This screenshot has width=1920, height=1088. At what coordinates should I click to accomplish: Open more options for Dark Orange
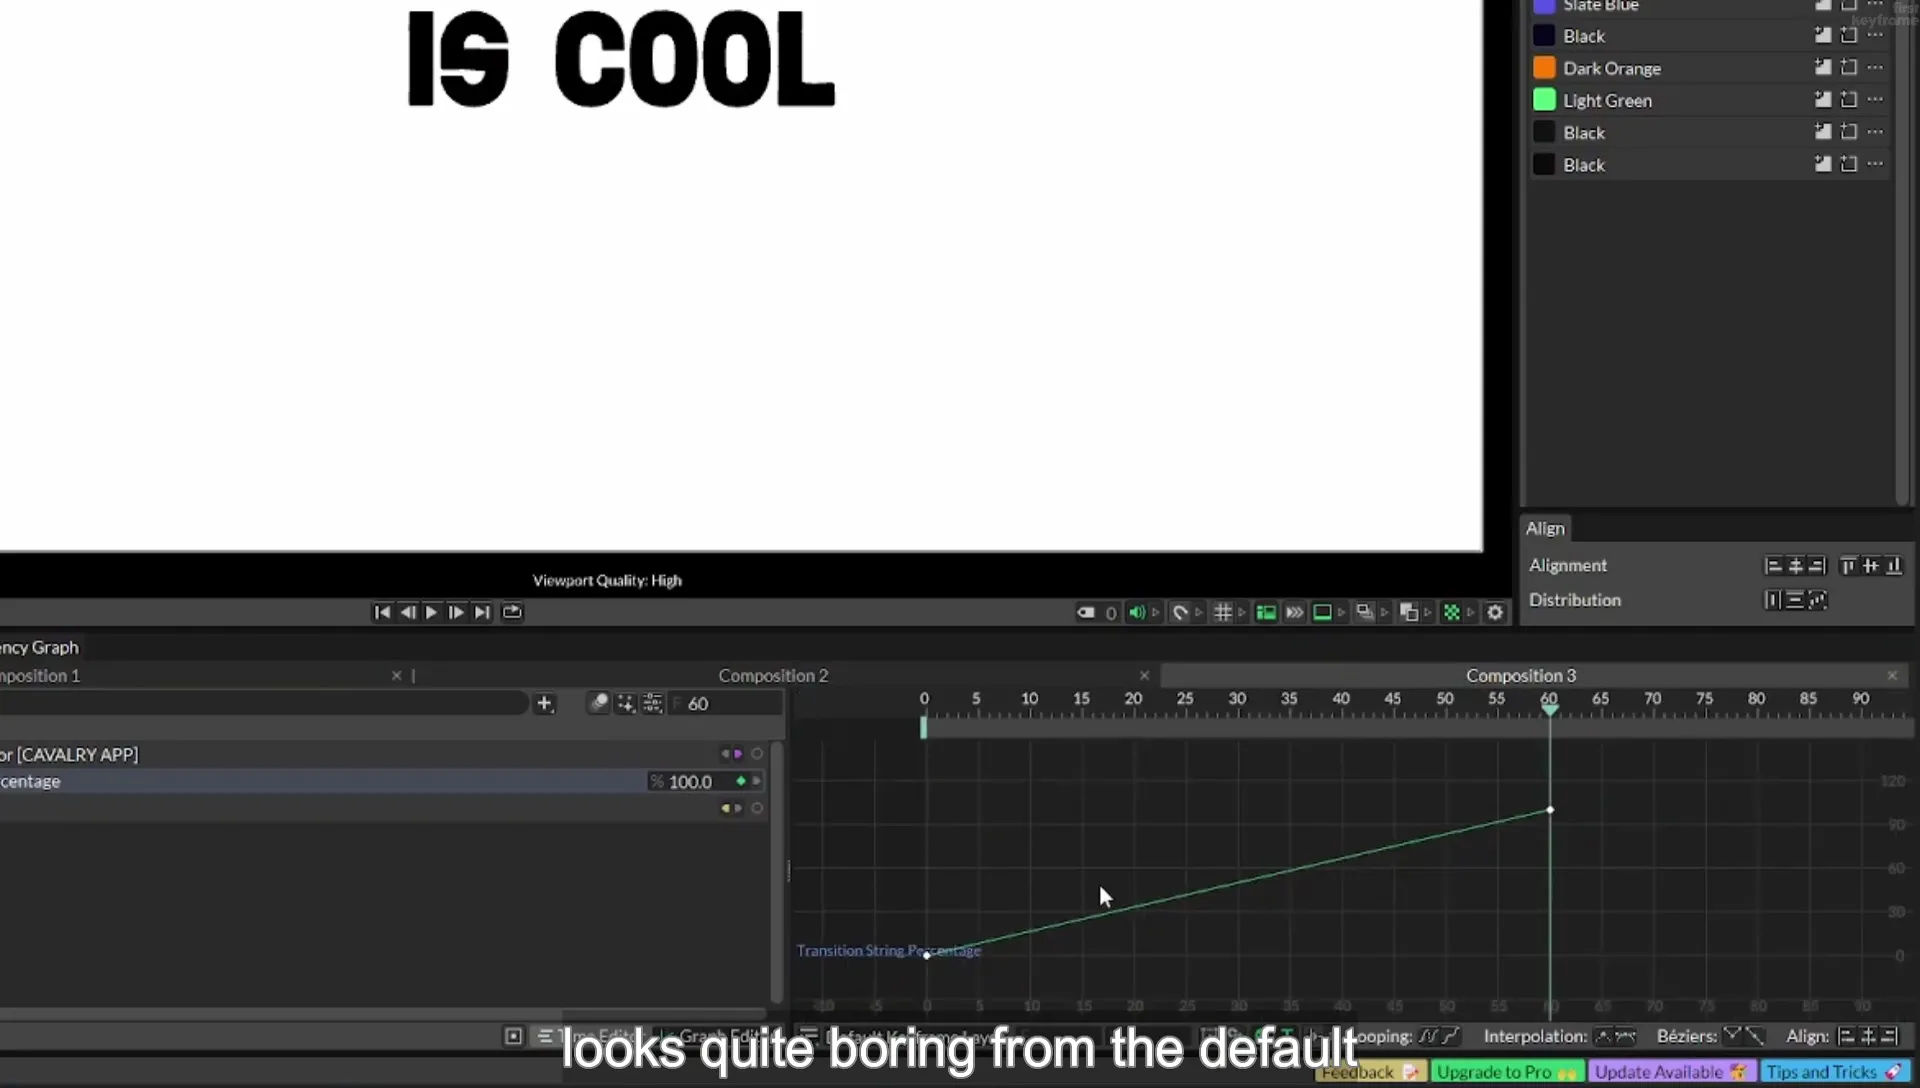click(1875, 67)
